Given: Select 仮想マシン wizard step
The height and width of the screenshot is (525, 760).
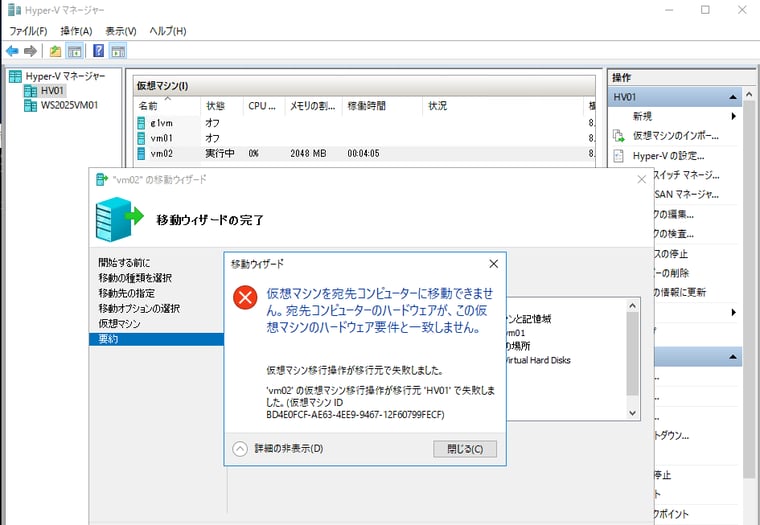Looking at the screenshot, I should (x=119, y=324).
